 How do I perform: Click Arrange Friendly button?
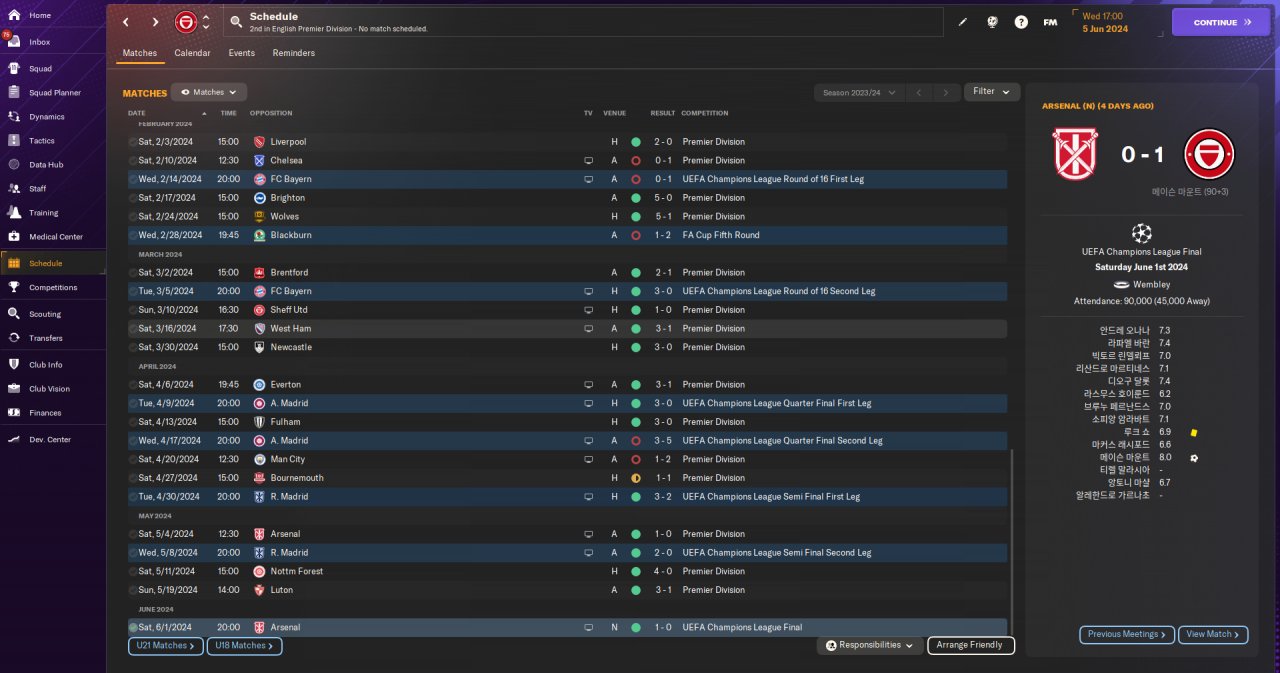point(971,646)
